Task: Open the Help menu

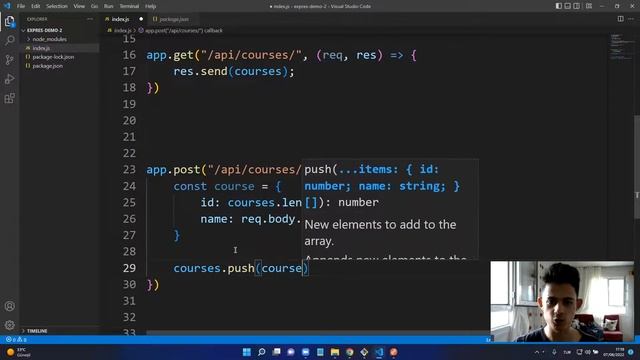Action: (x=151, y=6)
